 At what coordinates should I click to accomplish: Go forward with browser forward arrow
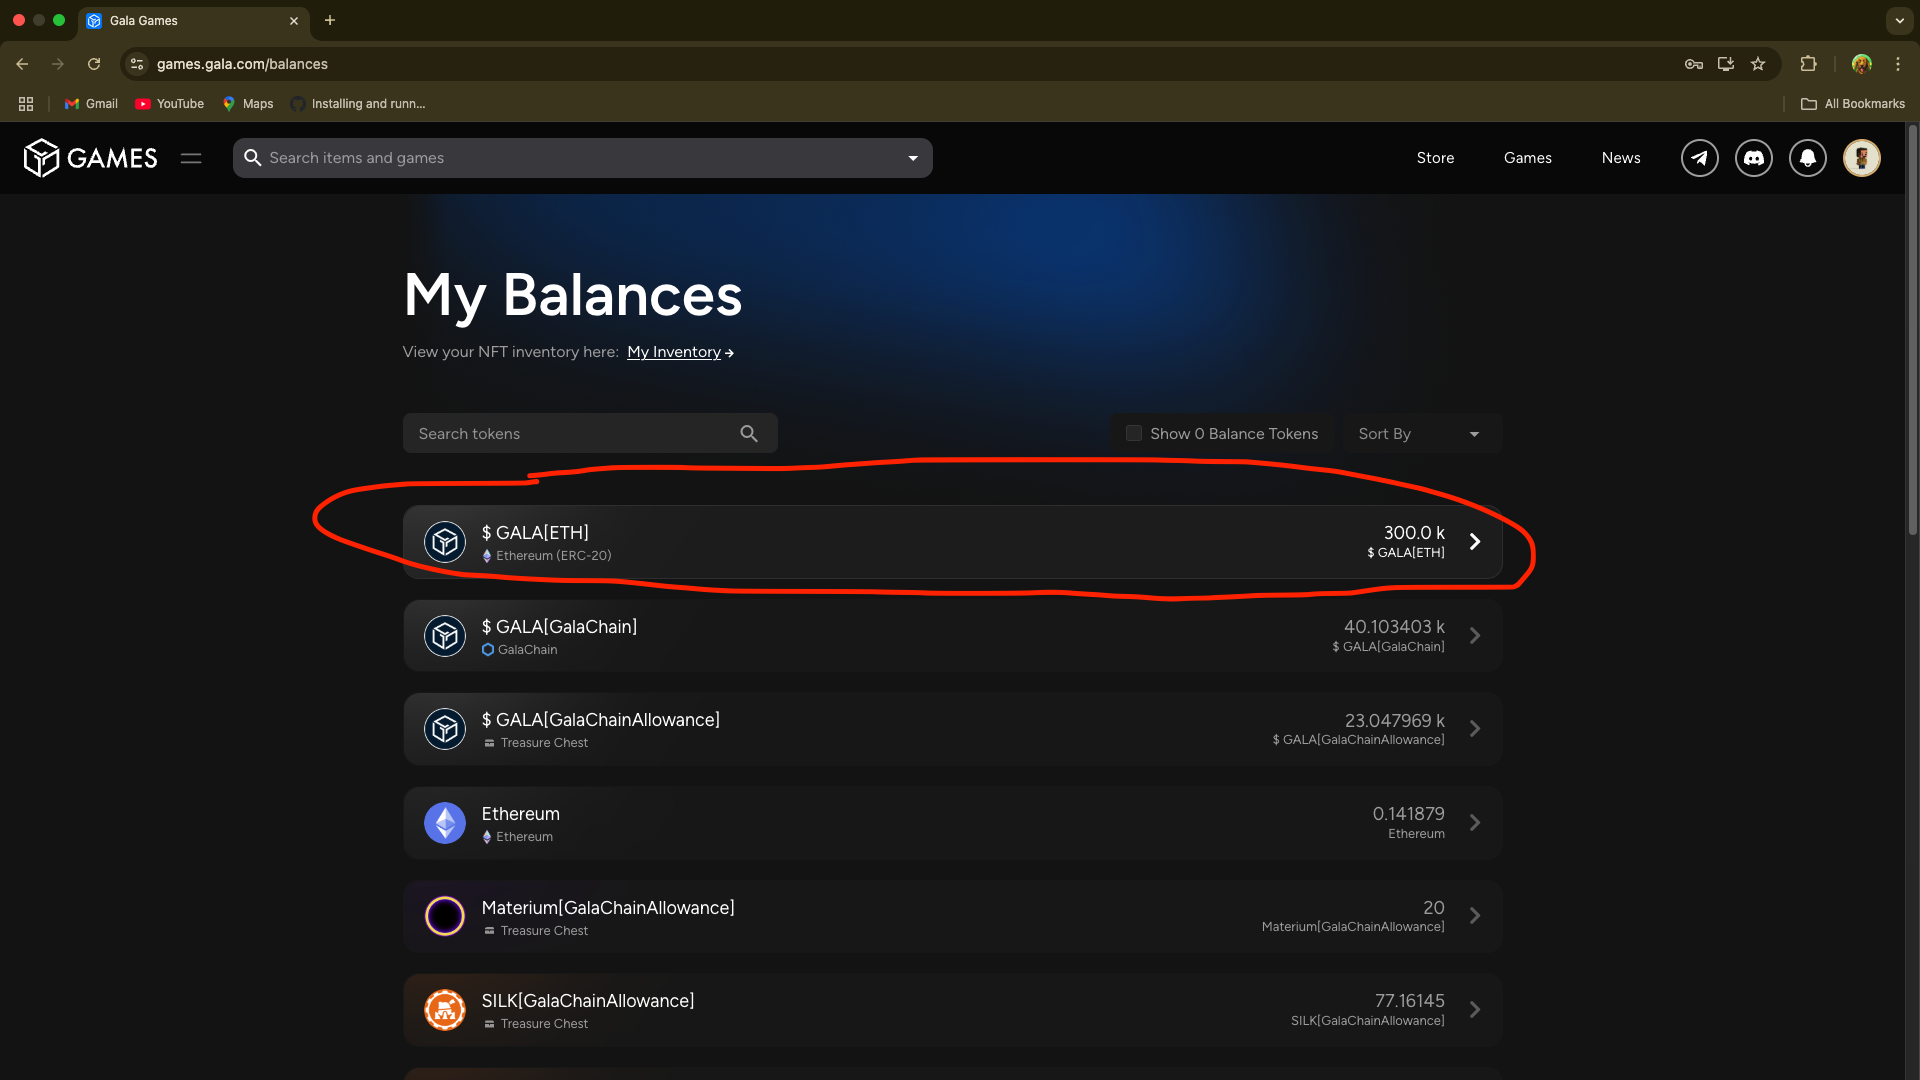pos(58,64)
